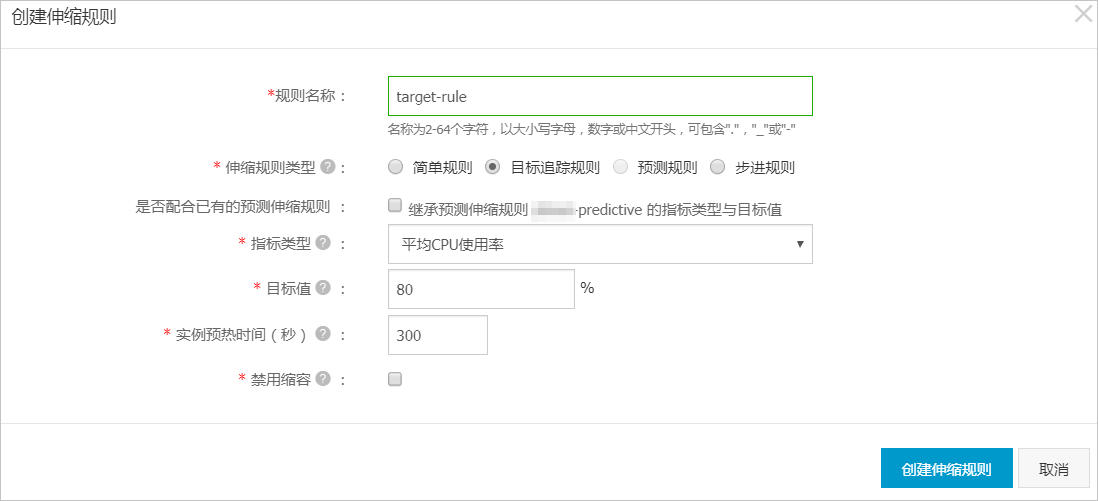Click help icon beside 目标值 label

tap(323, 288)
